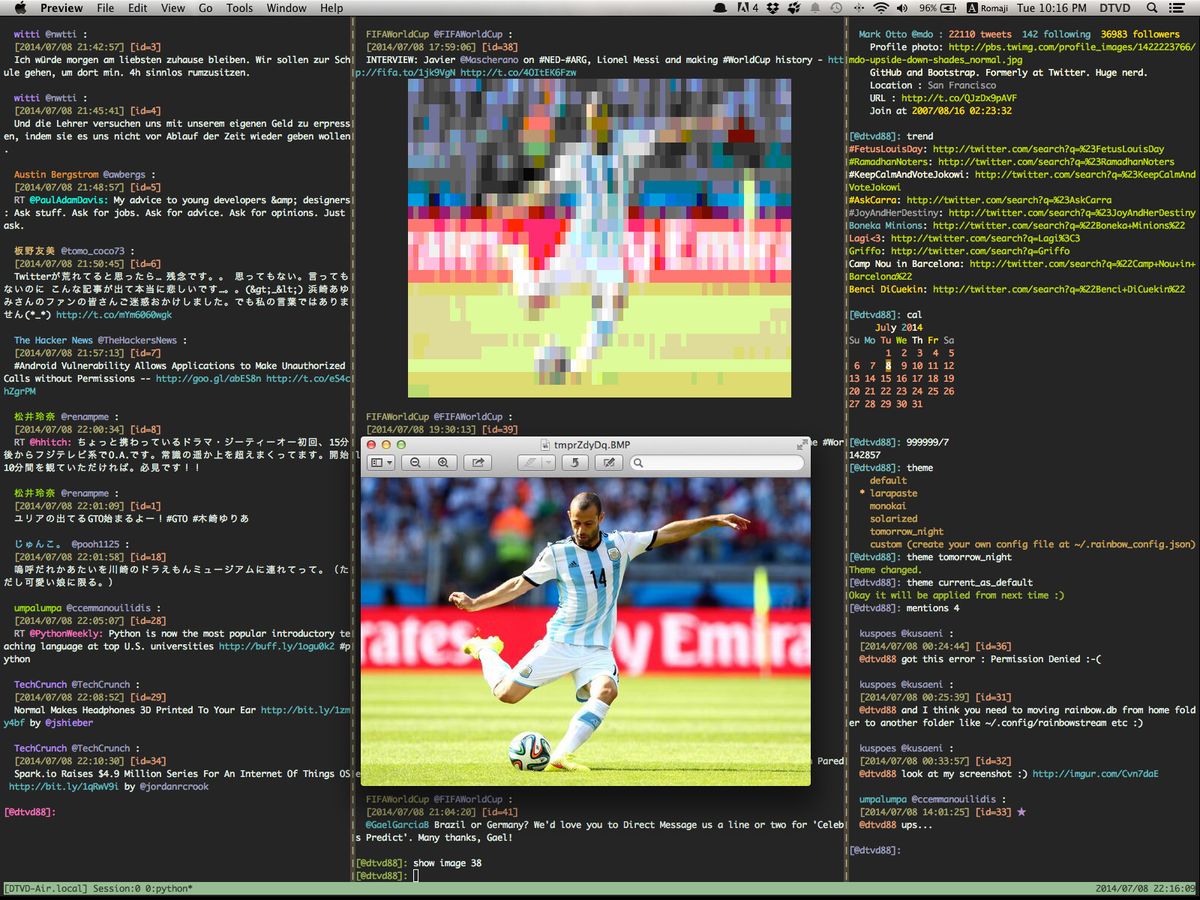
Task: Click the zoom out magnifier button
Action: [415, 463]
